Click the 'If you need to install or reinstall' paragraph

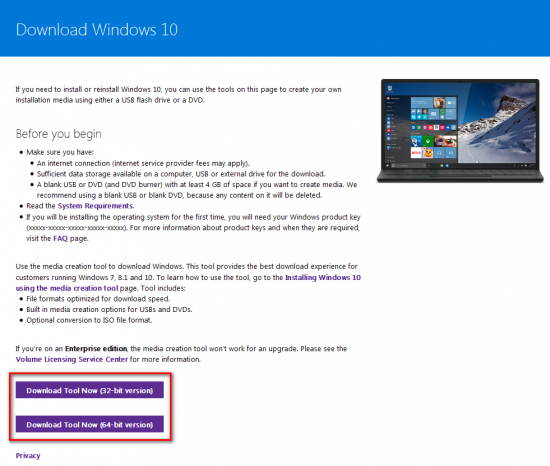pyautogui.click(x=178, y=95)
